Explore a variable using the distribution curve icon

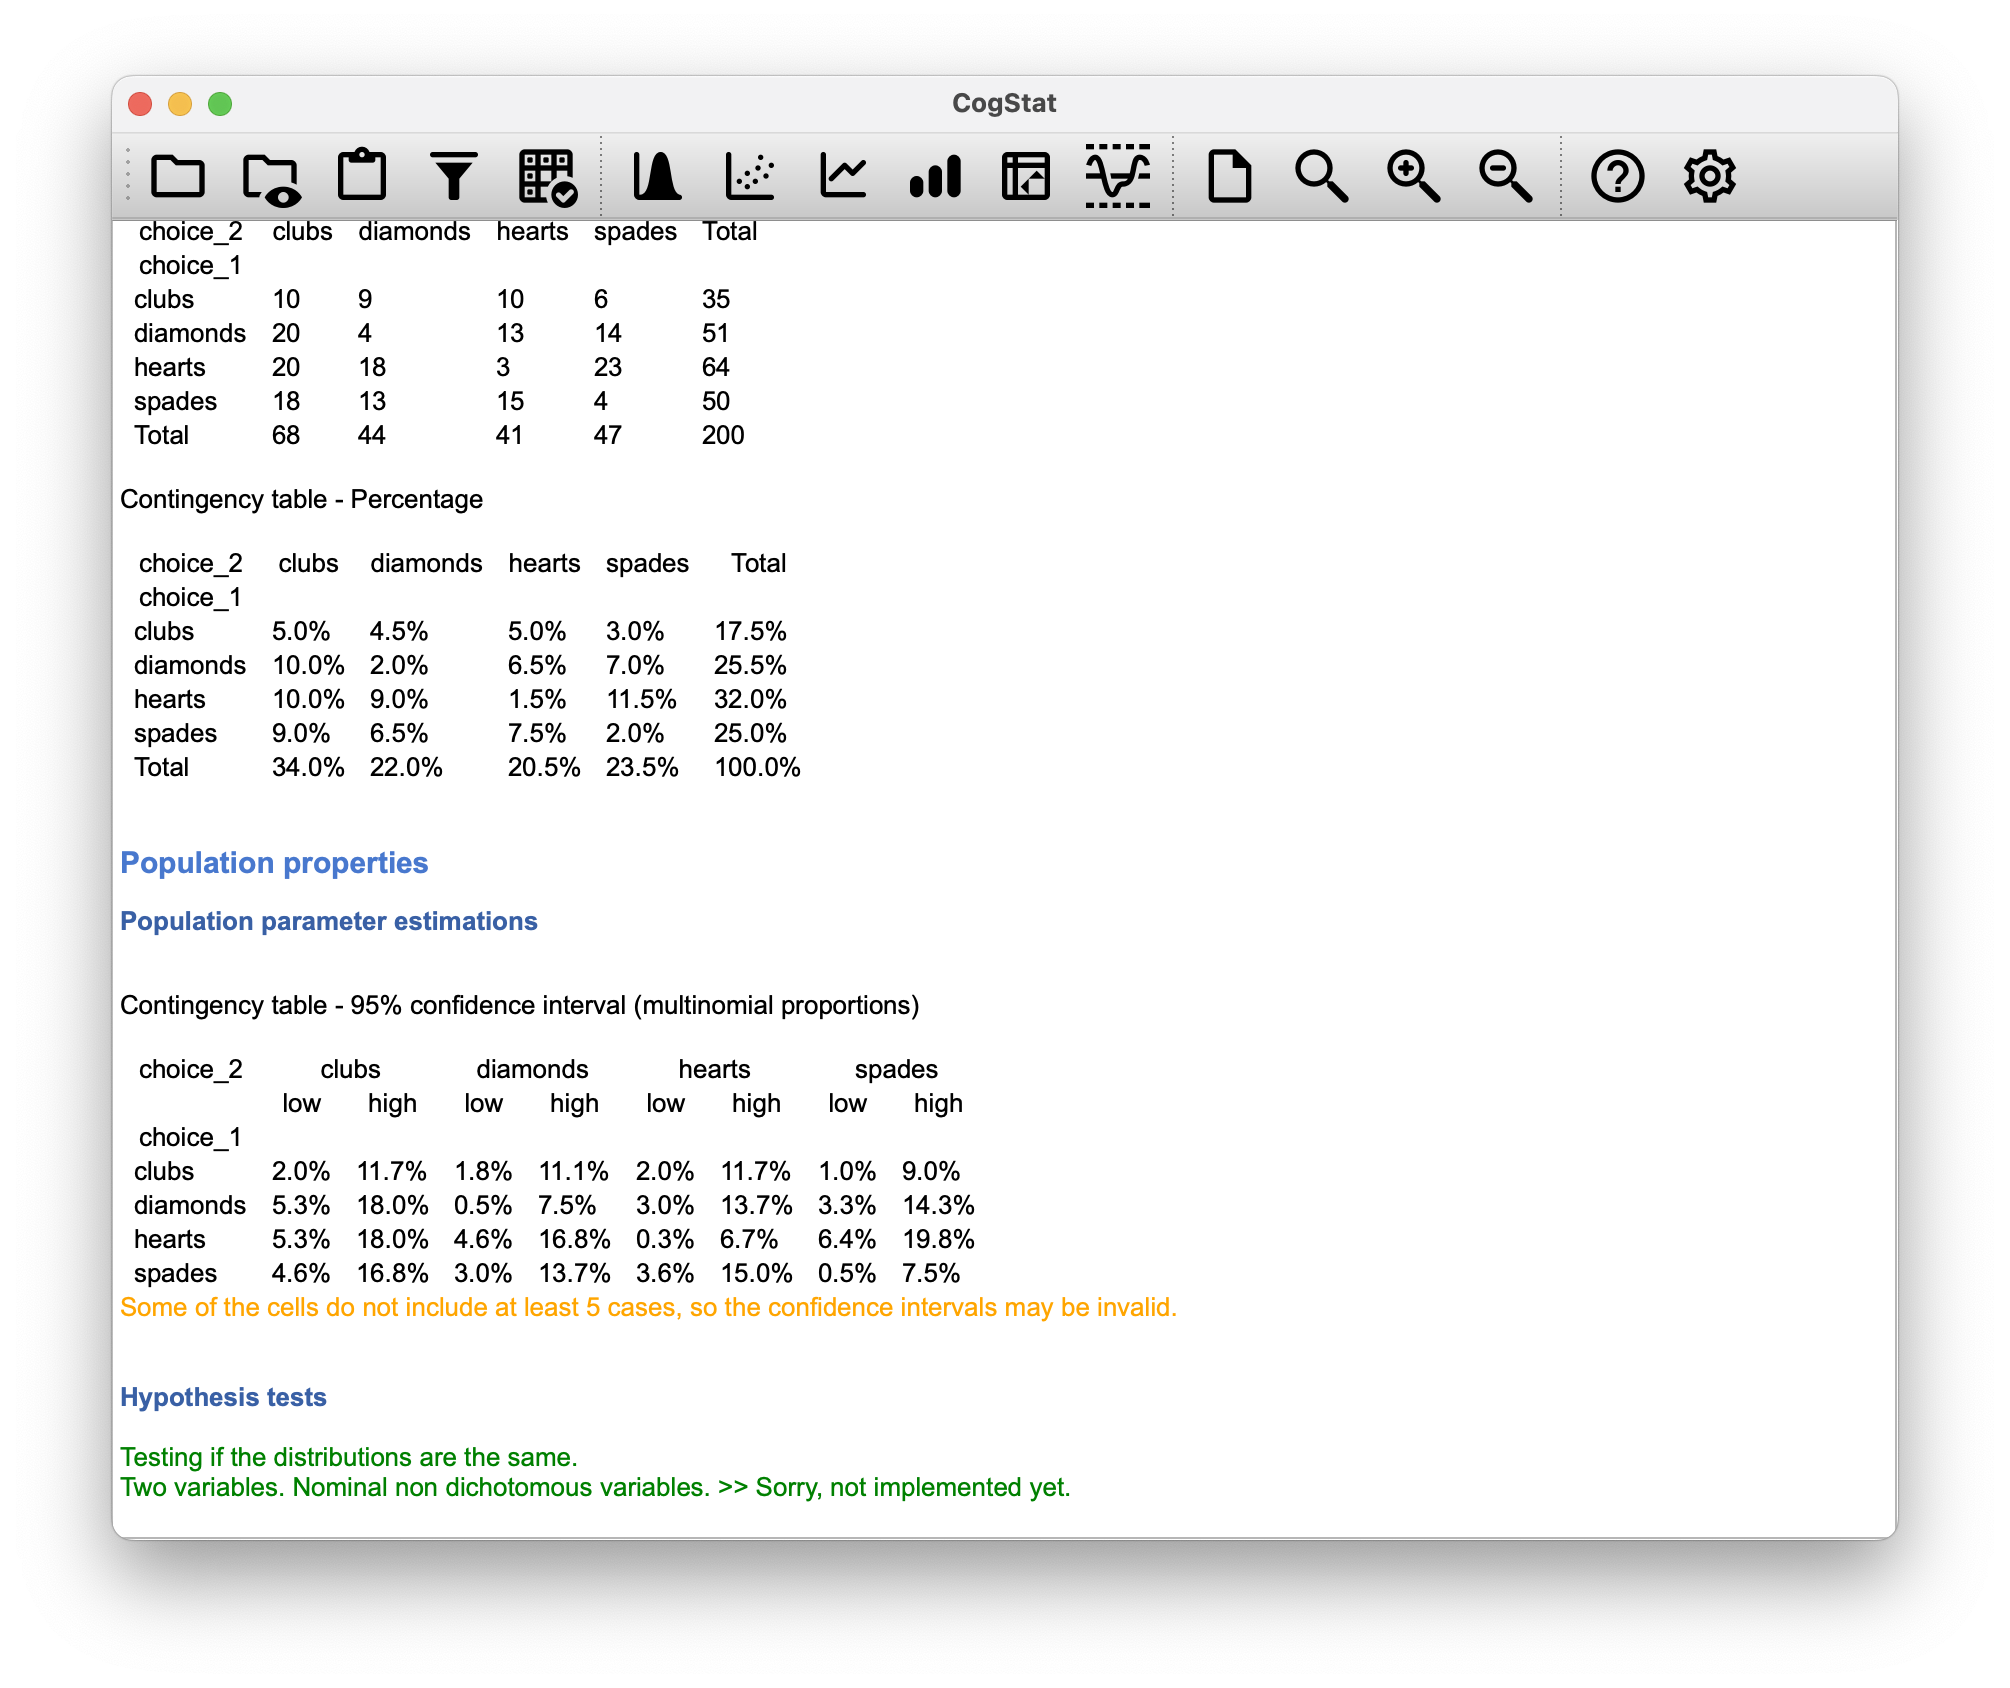pyautogui.click(x=657, y=177)
